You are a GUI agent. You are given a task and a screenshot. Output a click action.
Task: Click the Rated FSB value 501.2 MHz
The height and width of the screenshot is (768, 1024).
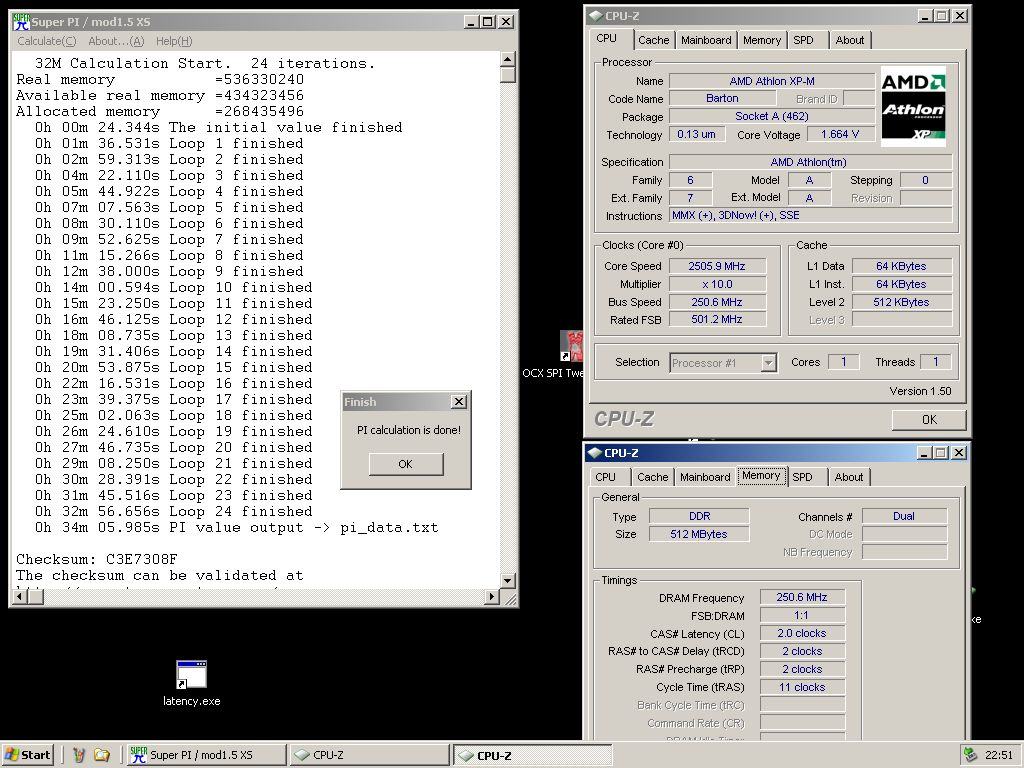[x=717, y=319]
